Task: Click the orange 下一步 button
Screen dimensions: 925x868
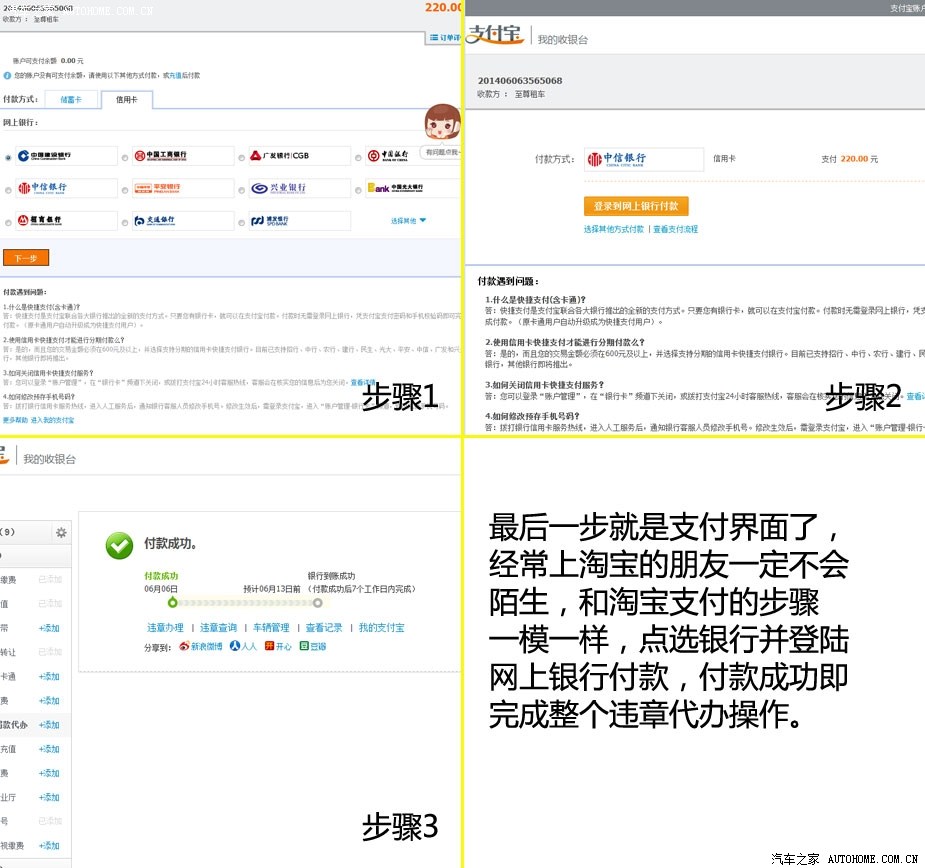Action: point(26,258)
